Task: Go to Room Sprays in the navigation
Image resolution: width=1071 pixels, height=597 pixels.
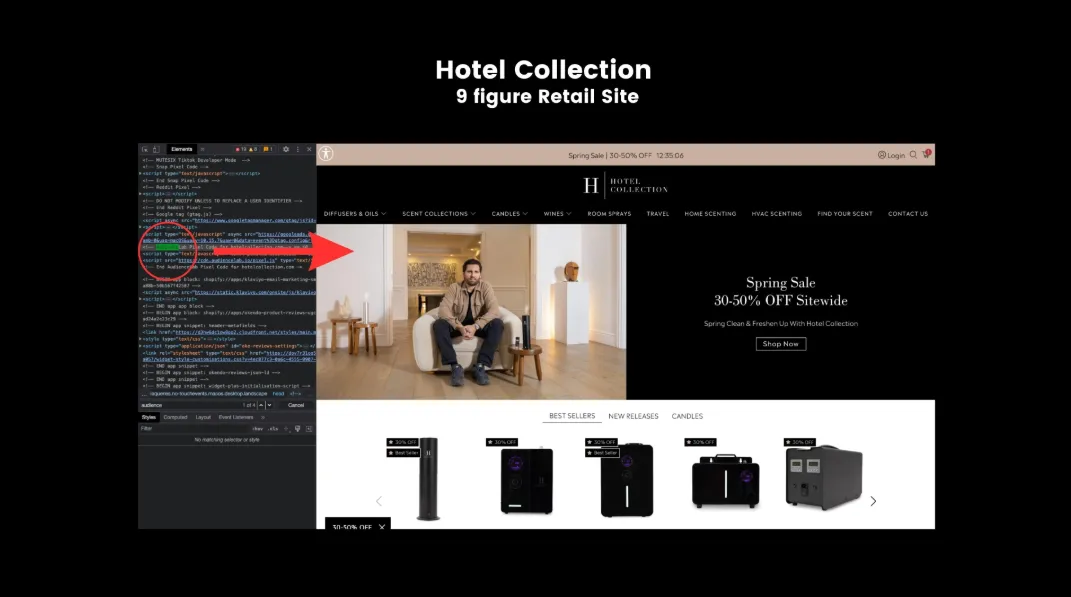Action: [x=609, y=214]
